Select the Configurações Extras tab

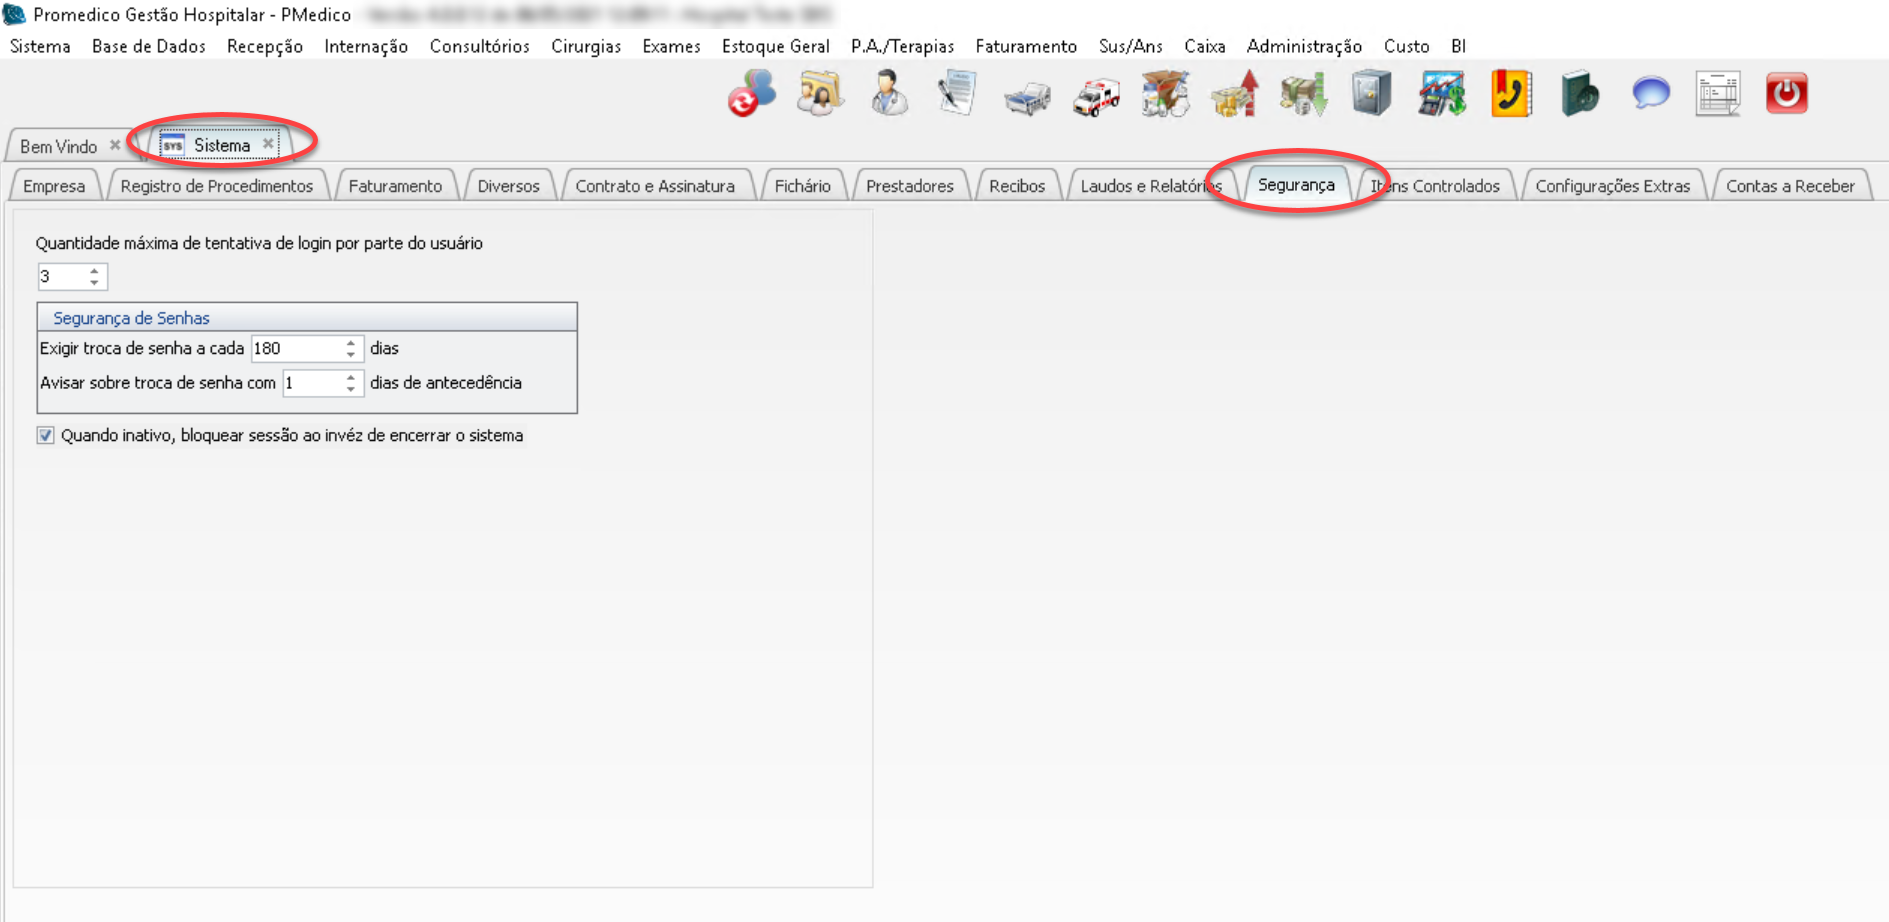coord(1612,186)
